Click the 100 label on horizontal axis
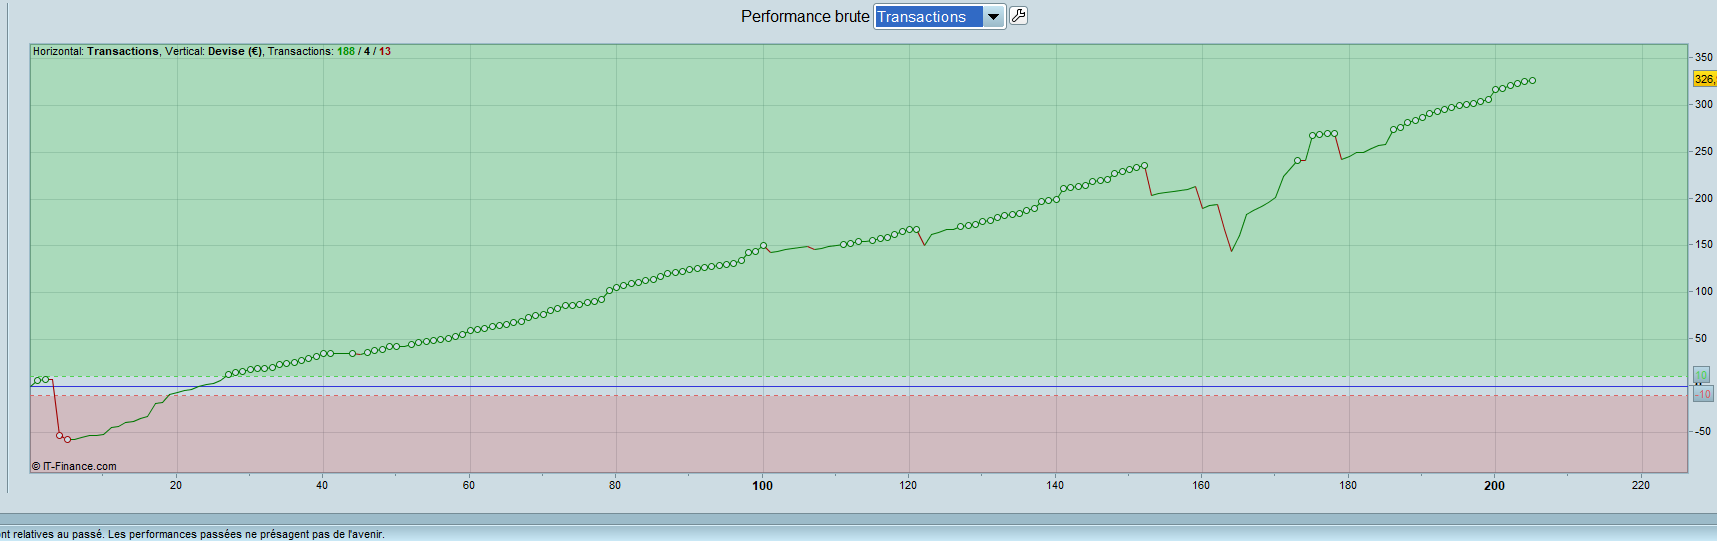Screen dimensions: 1717x541 pyautogui.click(x=762, y=485)
